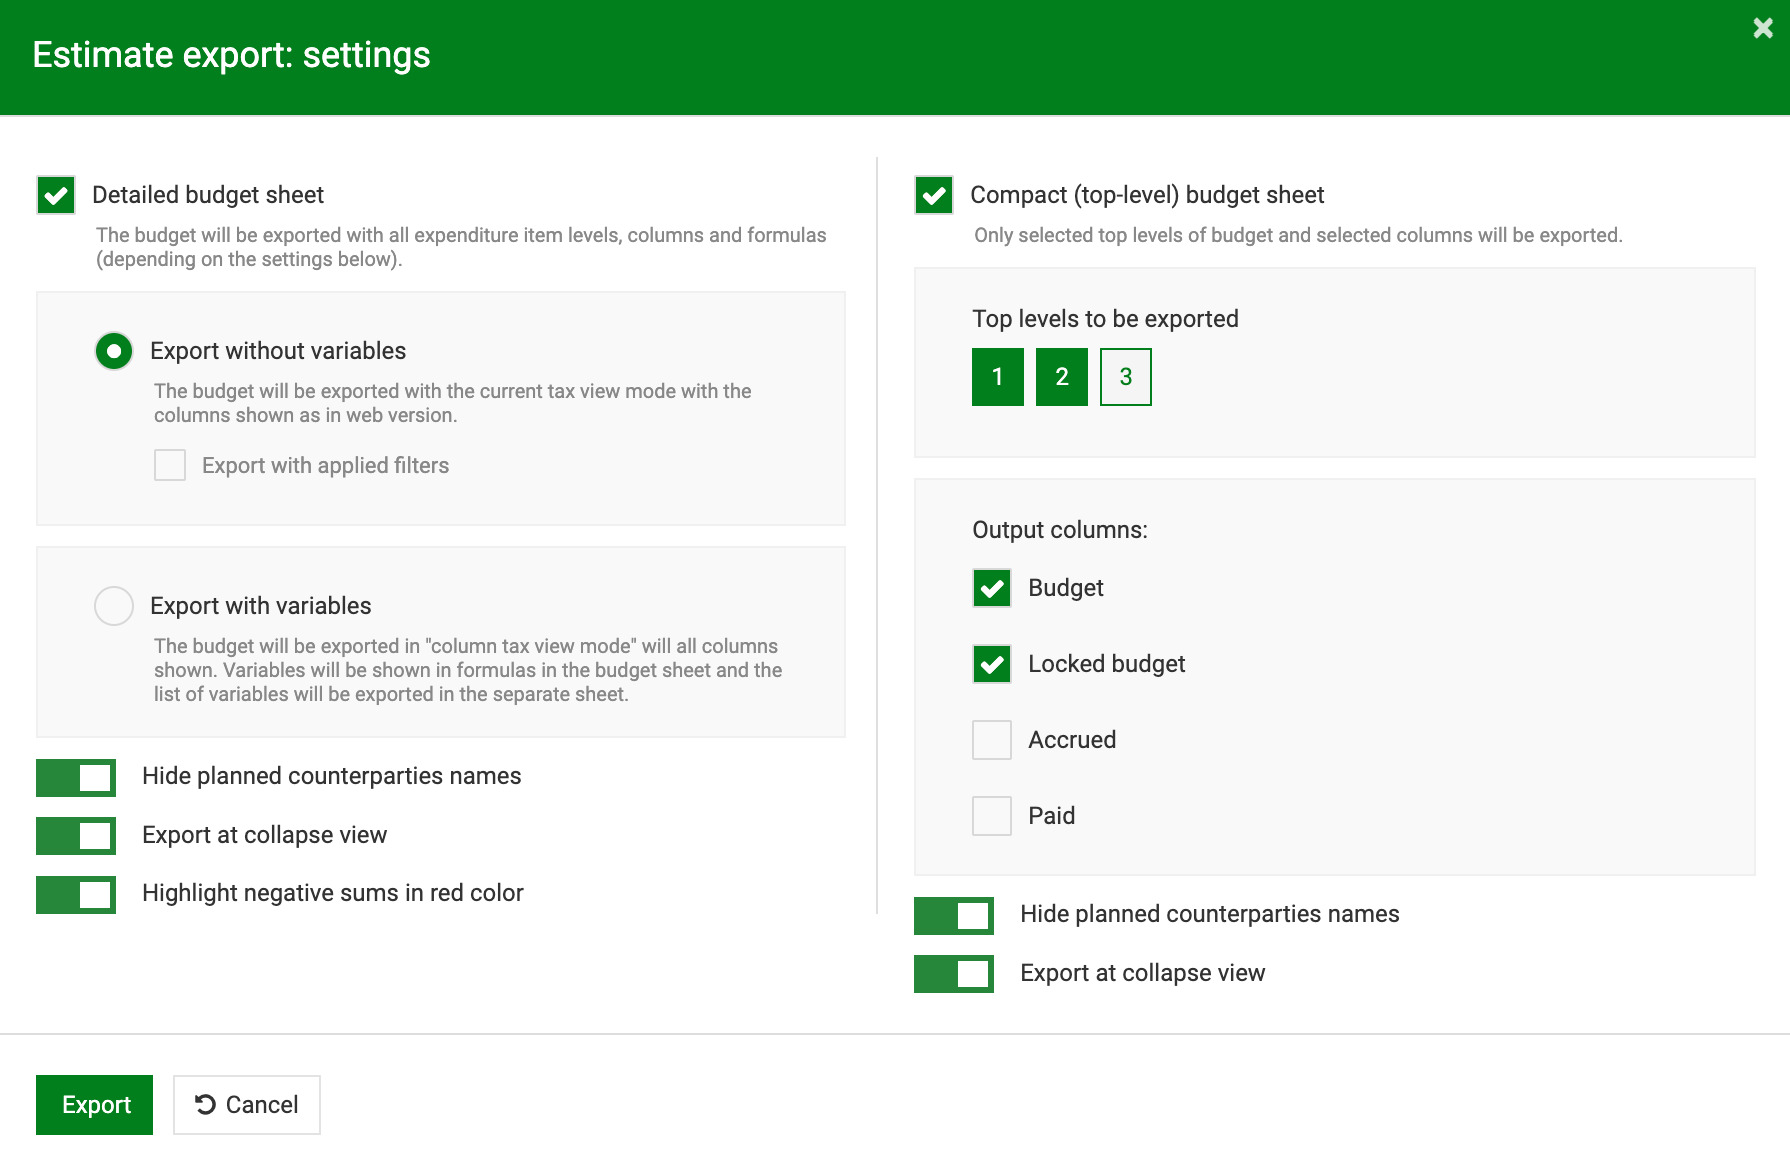
Task: Deselect top level 2 button
Action: 1062,377
